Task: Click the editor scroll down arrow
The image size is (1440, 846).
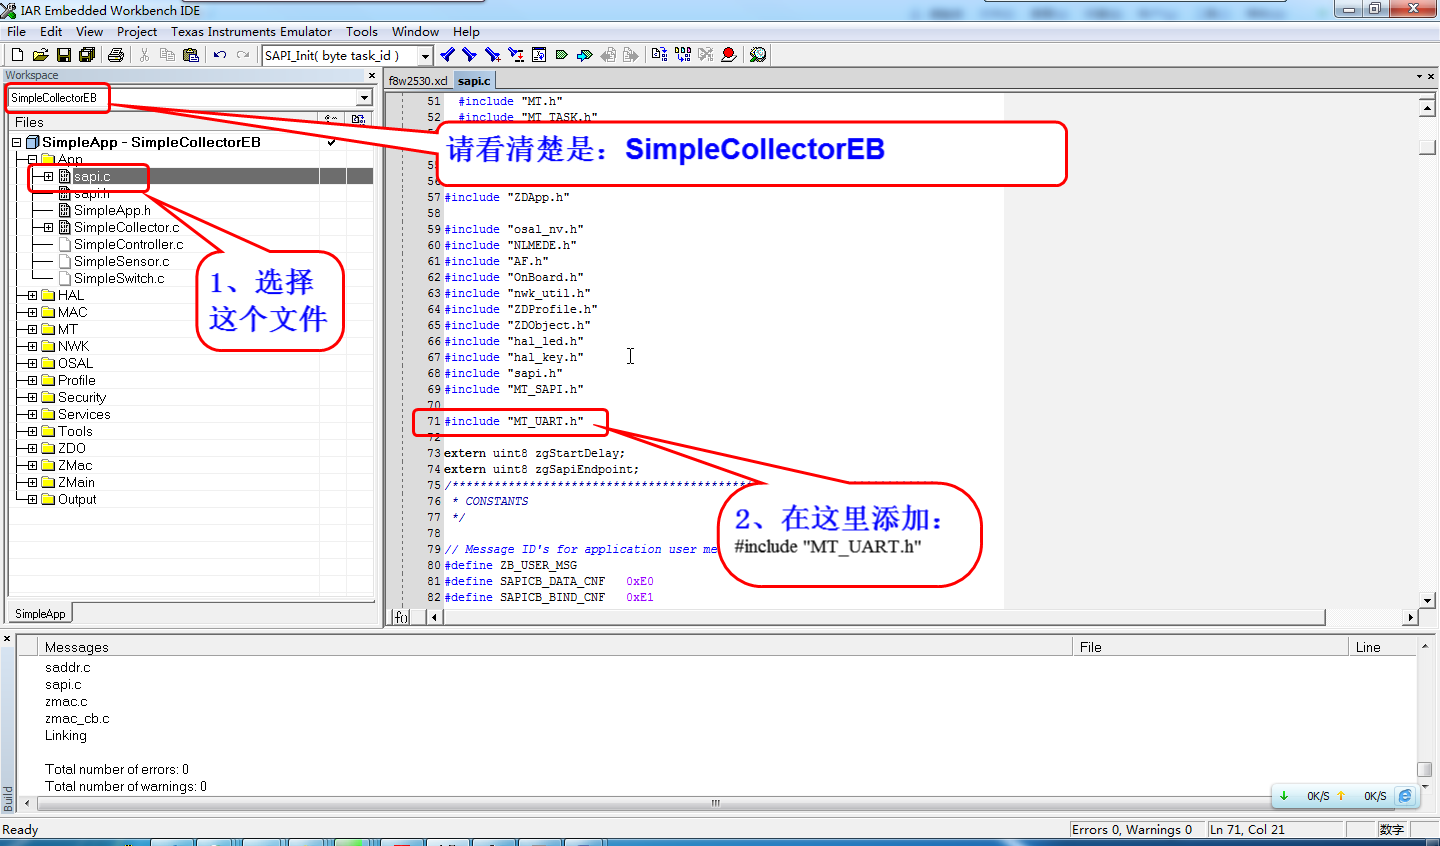Action: 1427,600
